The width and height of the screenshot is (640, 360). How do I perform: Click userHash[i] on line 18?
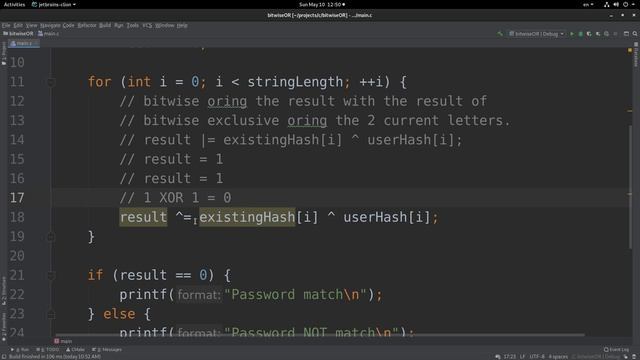(387, 217)
